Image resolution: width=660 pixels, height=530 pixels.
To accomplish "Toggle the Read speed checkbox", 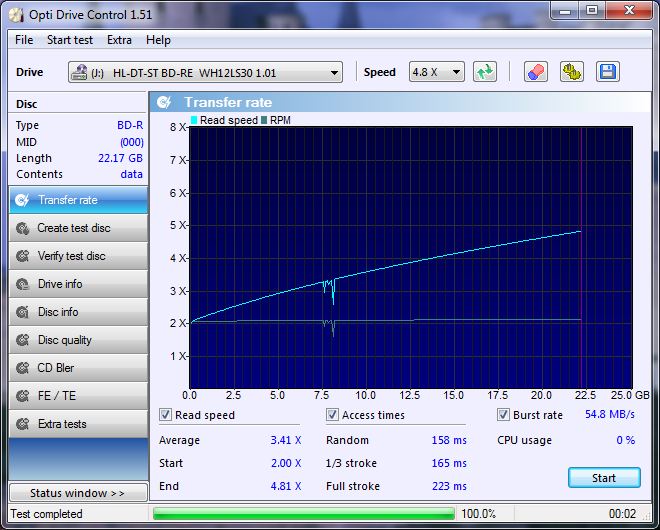I will pos(166,415).
